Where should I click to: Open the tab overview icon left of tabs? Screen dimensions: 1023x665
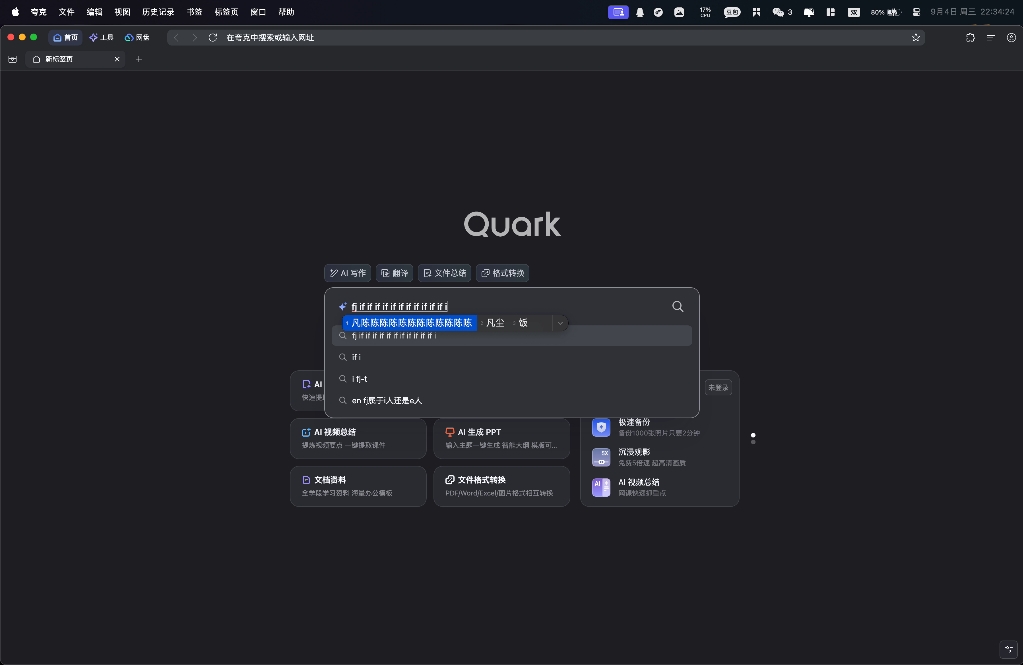click(12, 59)
